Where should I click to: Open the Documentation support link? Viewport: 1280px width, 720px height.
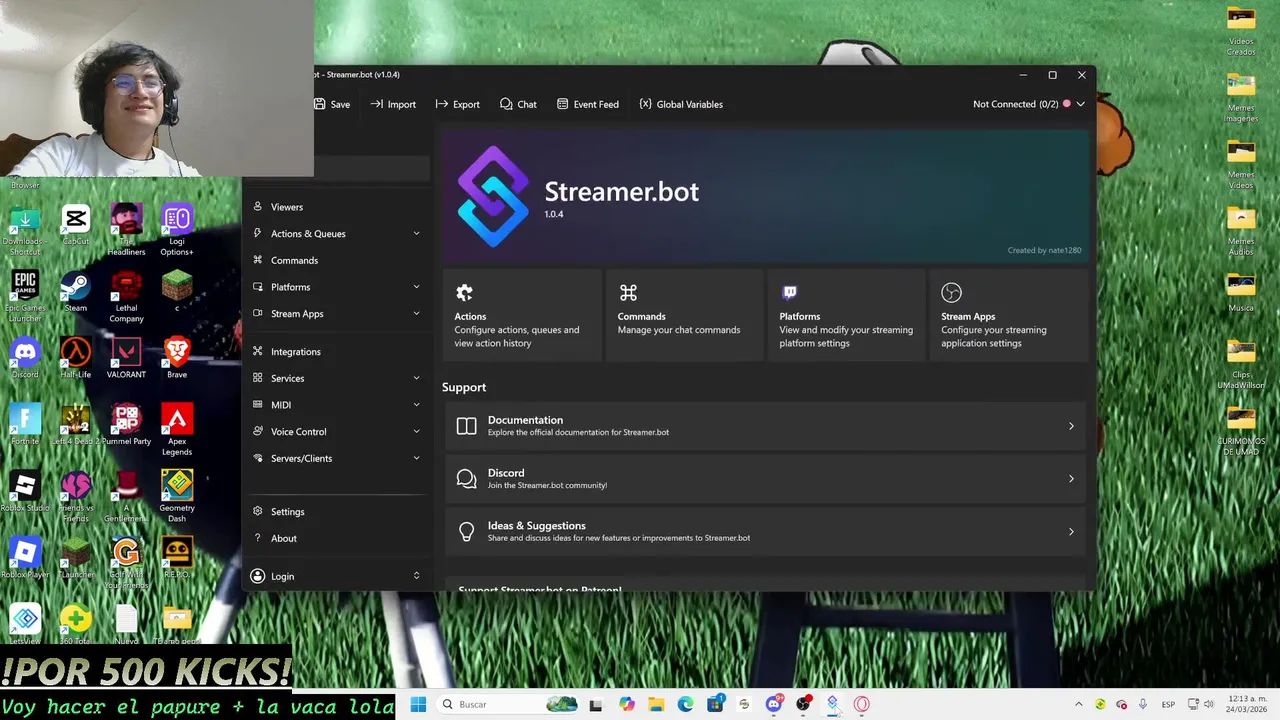765,426
